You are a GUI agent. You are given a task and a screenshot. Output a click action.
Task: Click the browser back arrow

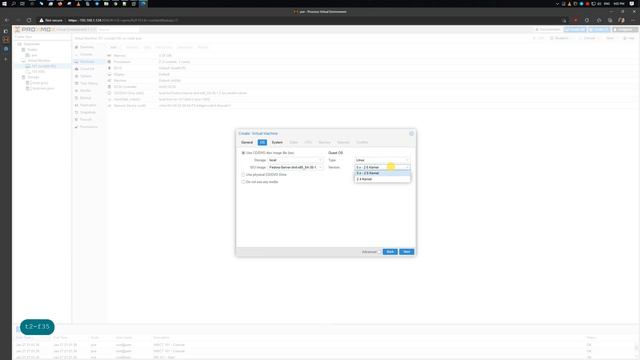click(7, 20)
